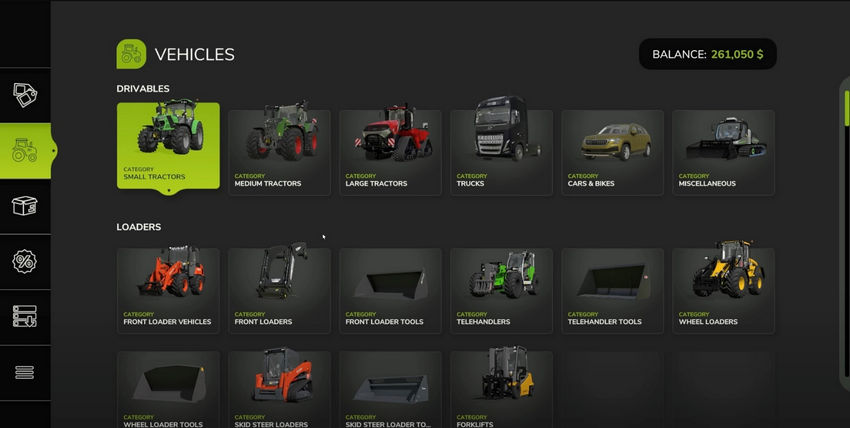
Task: Choose the Front Loaders category
Action: point(279,290)
